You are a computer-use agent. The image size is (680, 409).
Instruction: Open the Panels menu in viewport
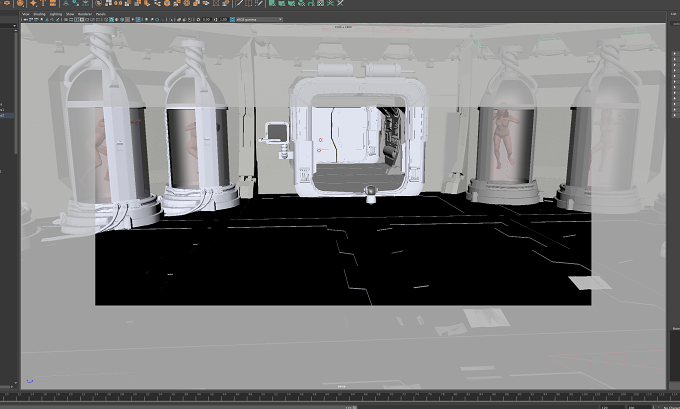[x=100, y=14]
